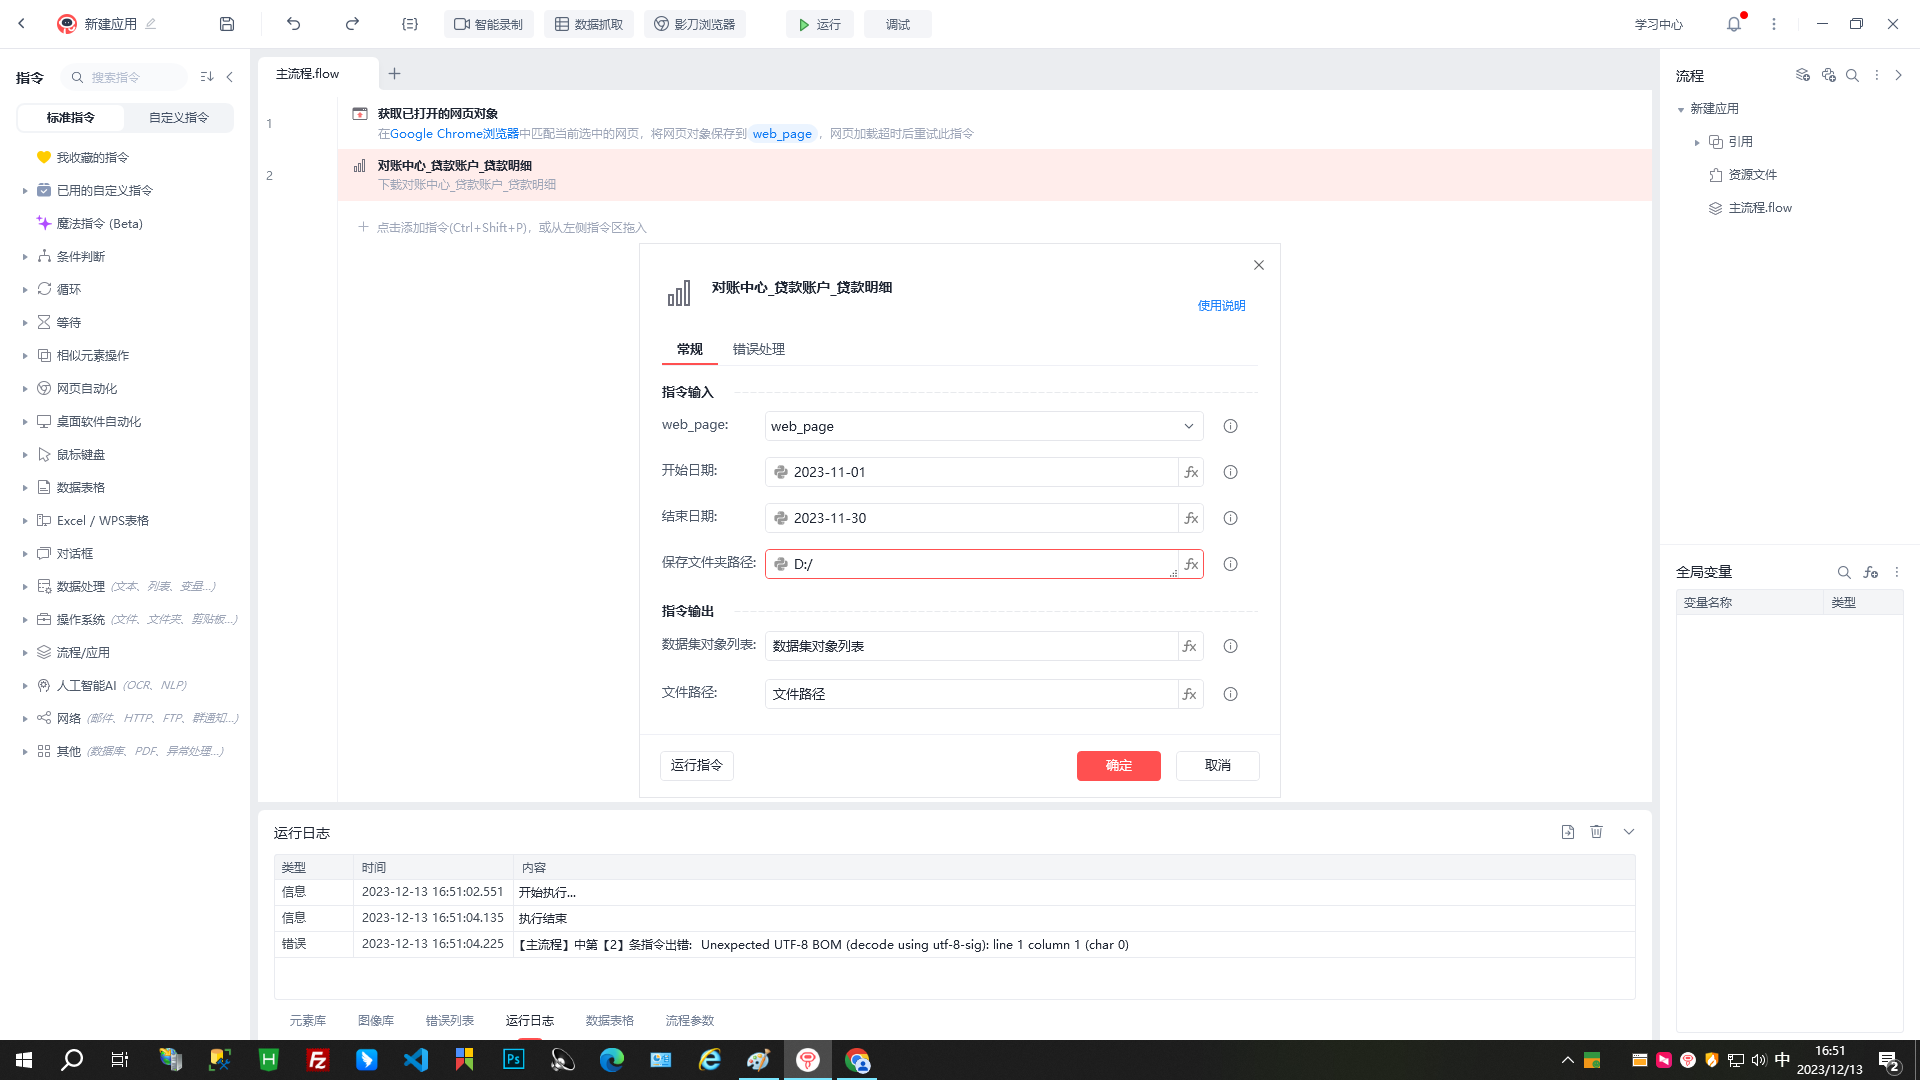The width and height of the screenshot is (1920, 1080).
Task: Click info icon next to 保存文件夹路径
Action: (x=1230, y=564)
